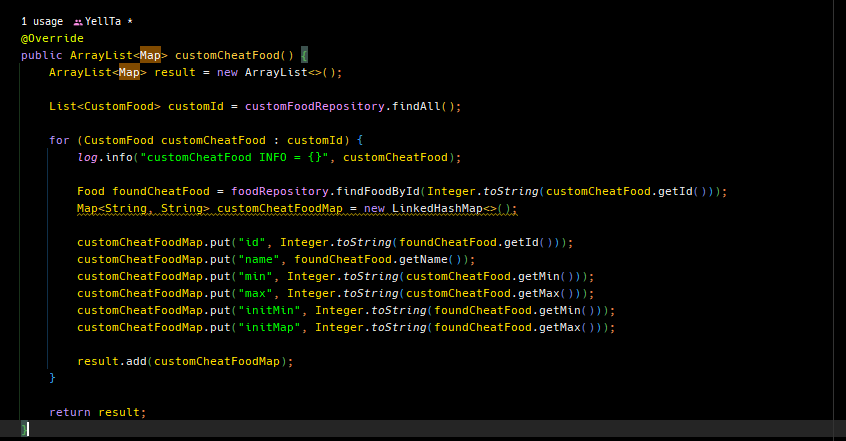Click the return result statement
846x441 pixels.
click(x=98, y=412)
